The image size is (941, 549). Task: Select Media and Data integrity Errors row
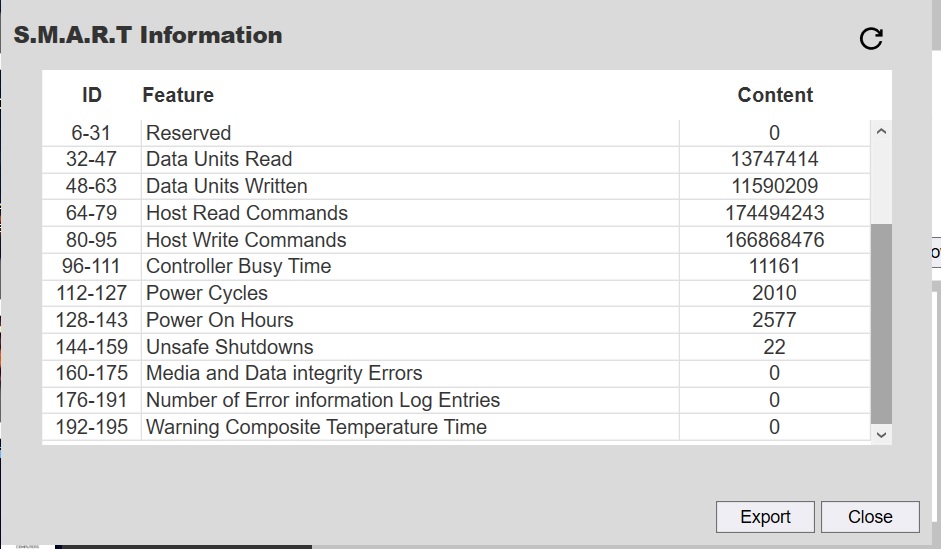click(456, 373)
